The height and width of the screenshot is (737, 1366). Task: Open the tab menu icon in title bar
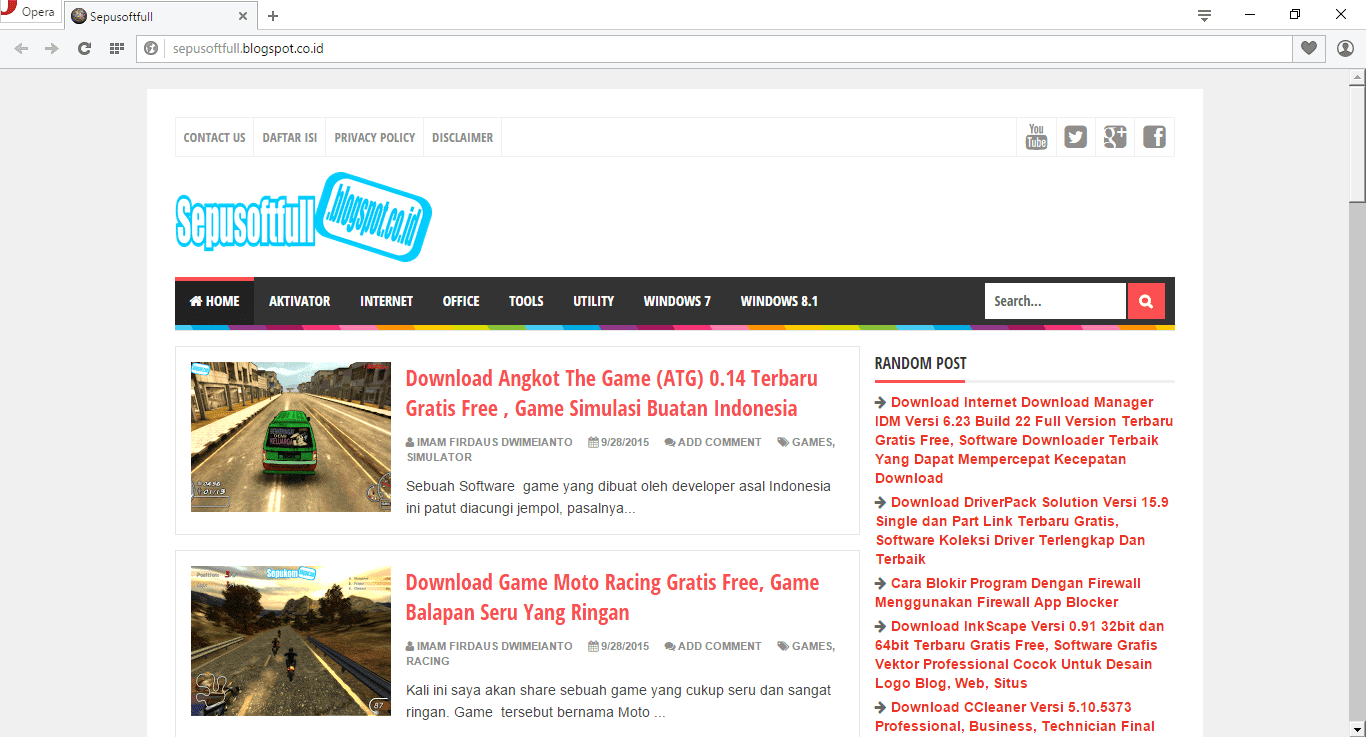pos(1204,15)
